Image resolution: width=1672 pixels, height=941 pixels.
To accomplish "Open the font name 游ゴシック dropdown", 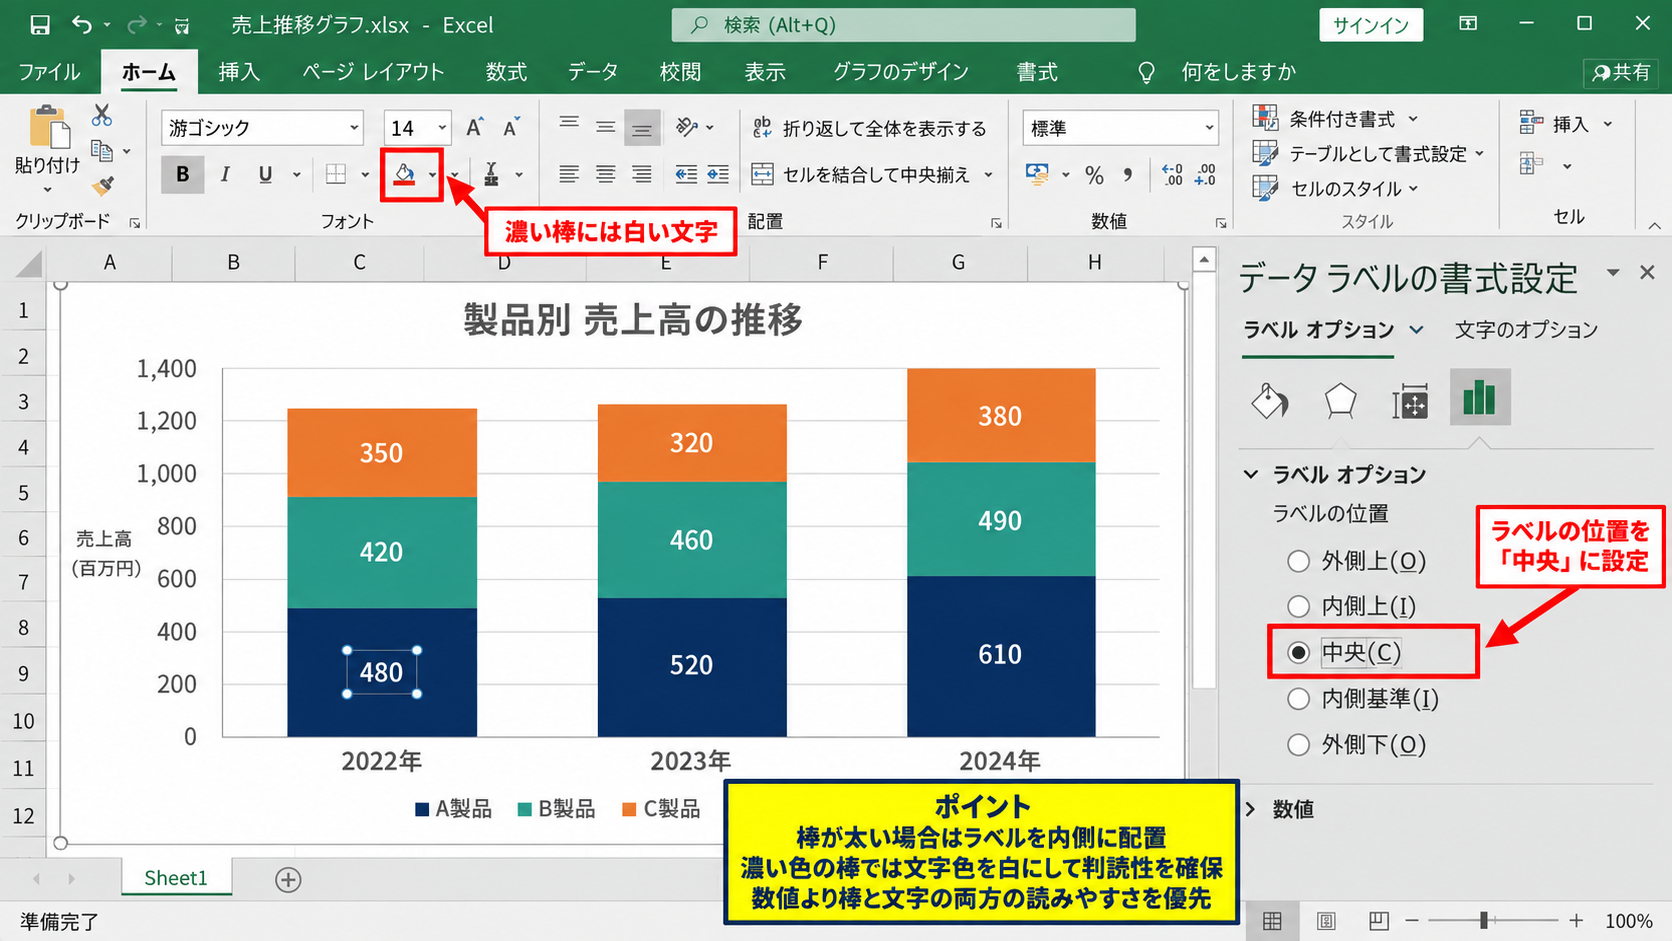I will coord(354,128).
